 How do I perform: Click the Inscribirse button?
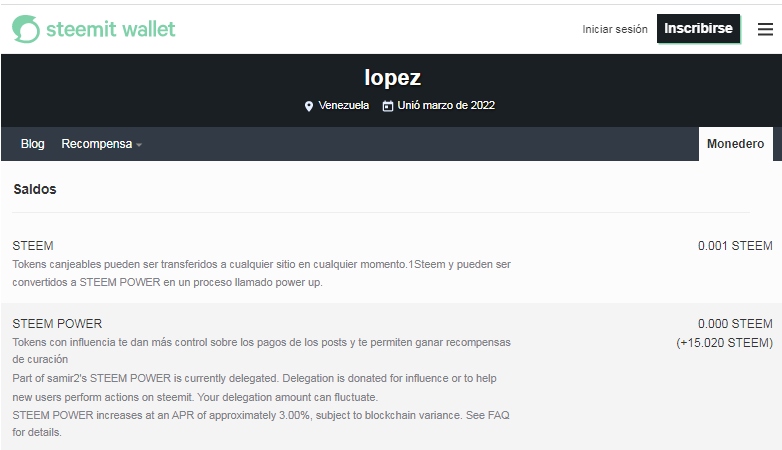pyautogui.click(x=698, y=28)
